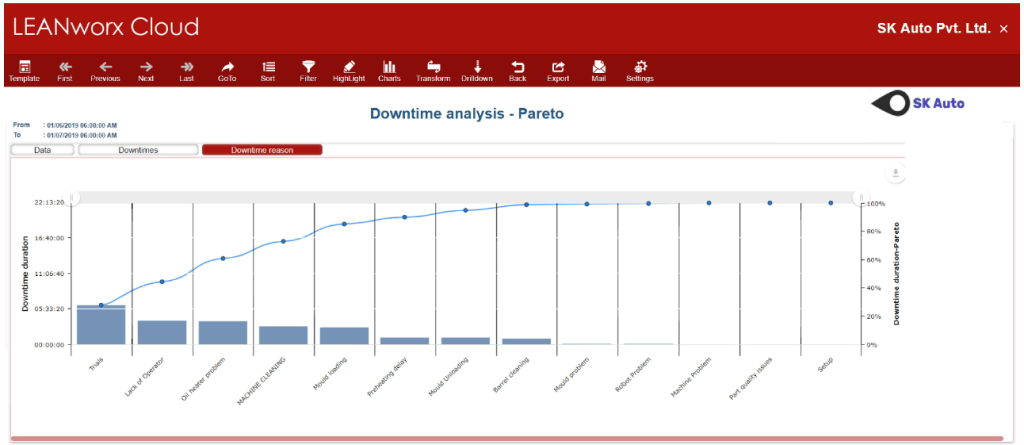This screenshot has height=445, width=1024.
Task: Close the SK Auto Pvt. Ltd. window
Action: pos(1004,29)
